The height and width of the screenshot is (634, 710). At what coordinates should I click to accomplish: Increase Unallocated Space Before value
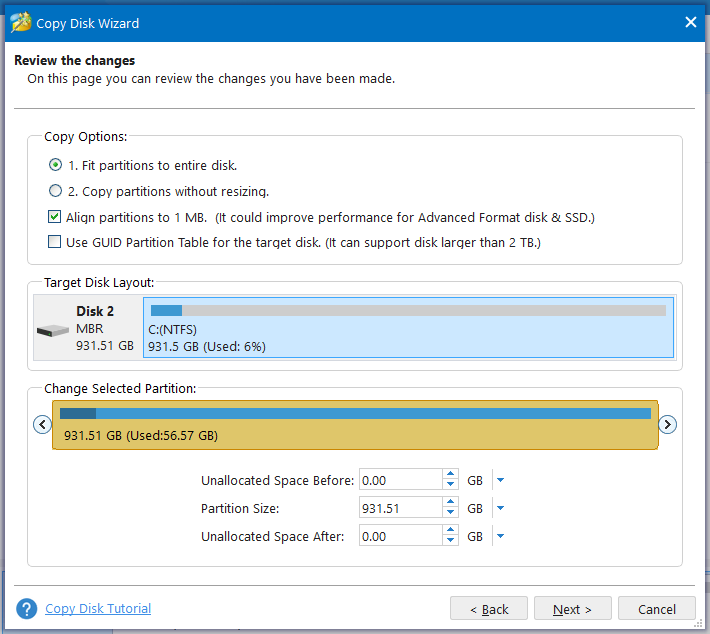450,474
